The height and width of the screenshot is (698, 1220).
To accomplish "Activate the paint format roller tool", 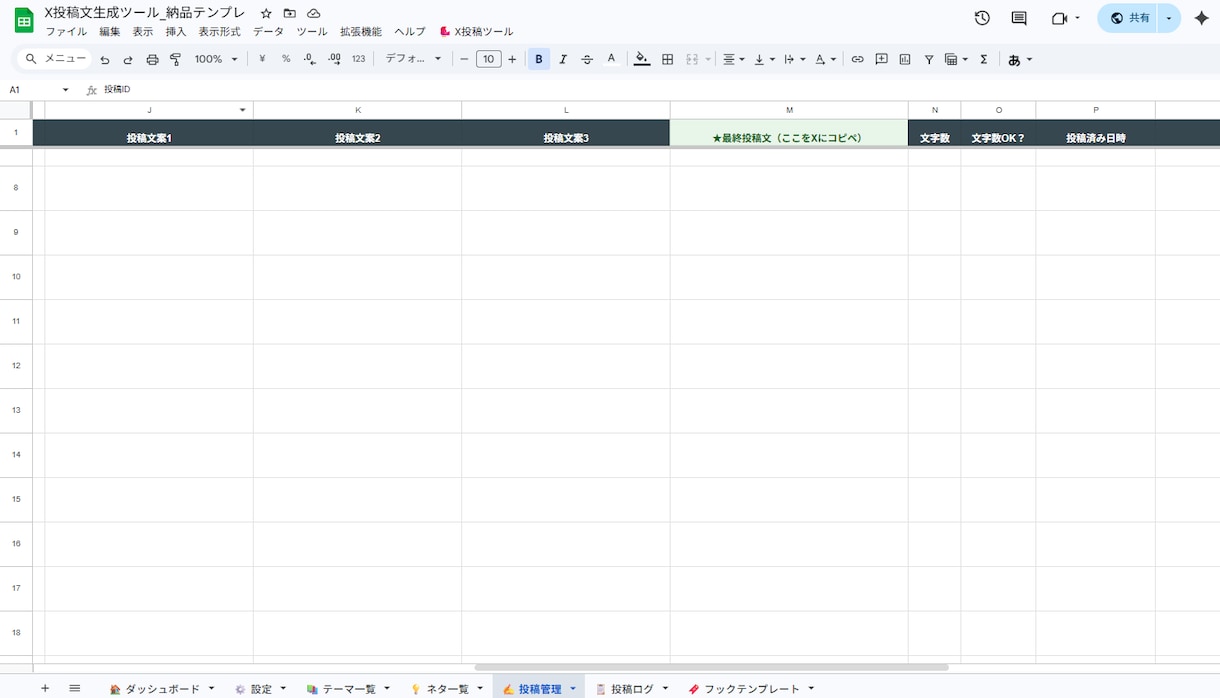I will point(176,60).
